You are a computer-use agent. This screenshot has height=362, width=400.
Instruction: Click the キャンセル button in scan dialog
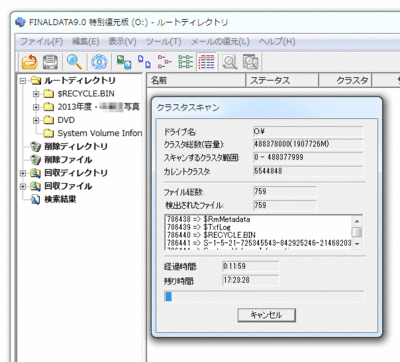point(266,315)
